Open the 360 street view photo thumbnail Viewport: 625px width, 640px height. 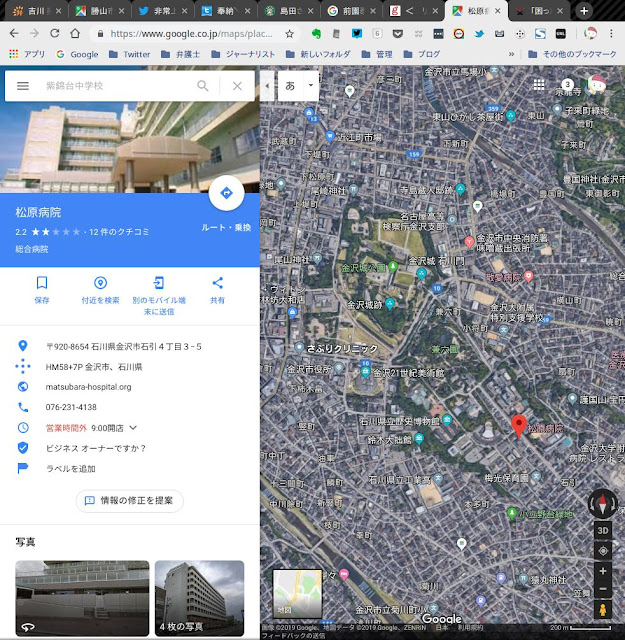[82, 598]
